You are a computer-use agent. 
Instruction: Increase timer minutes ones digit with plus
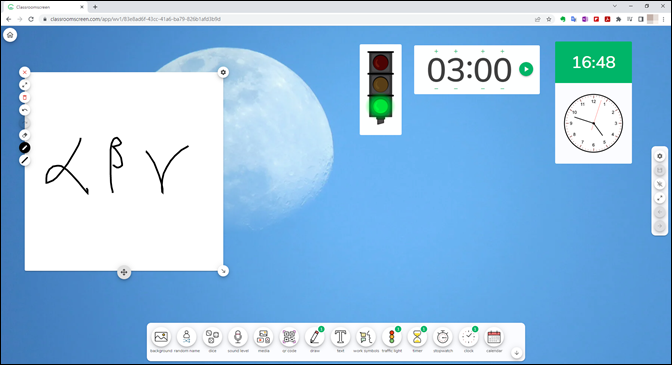pyautogui.click(x=456, y=51)
